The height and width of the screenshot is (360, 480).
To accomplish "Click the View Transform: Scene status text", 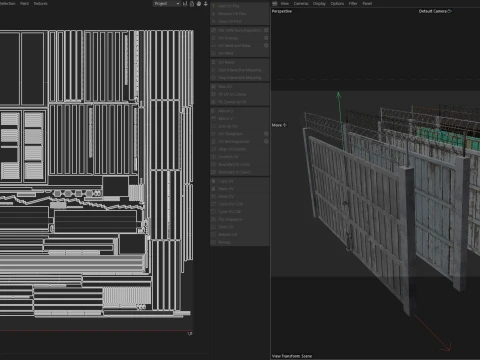I will pos(292,356).
